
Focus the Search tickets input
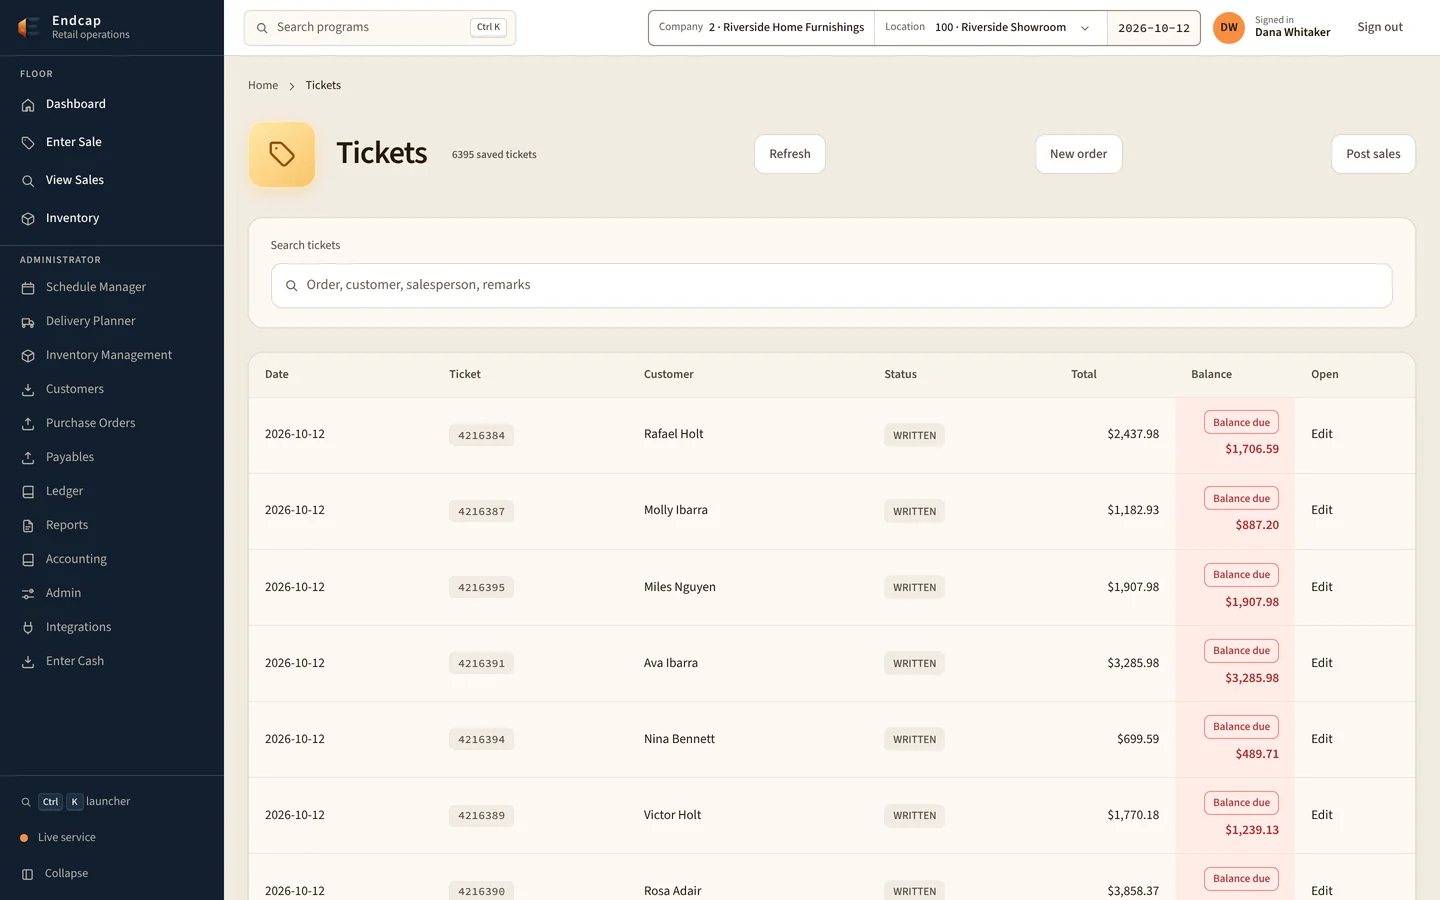[832, 286]
